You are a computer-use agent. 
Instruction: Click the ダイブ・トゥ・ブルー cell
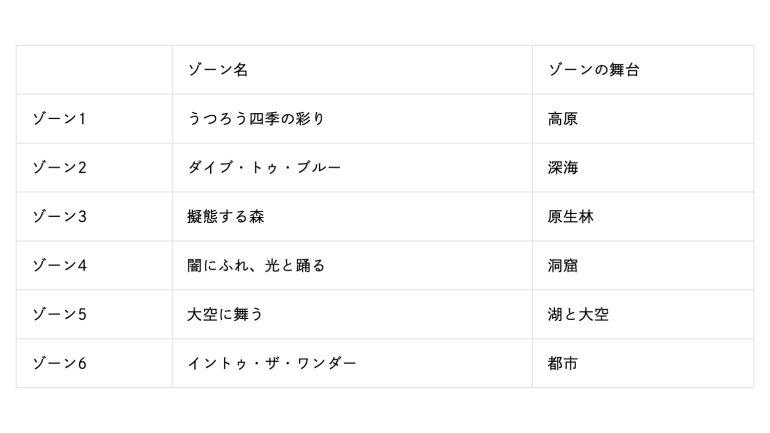(265, 168)
